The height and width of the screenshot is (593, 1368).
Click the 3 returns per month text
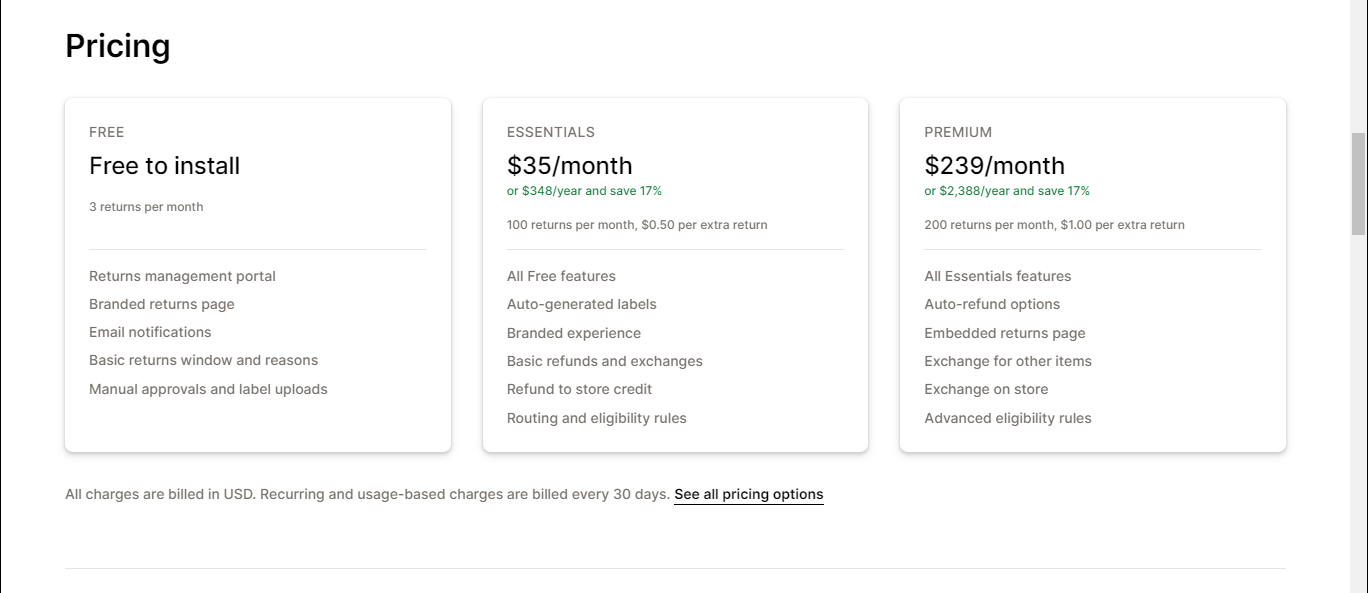coord(146,207)
